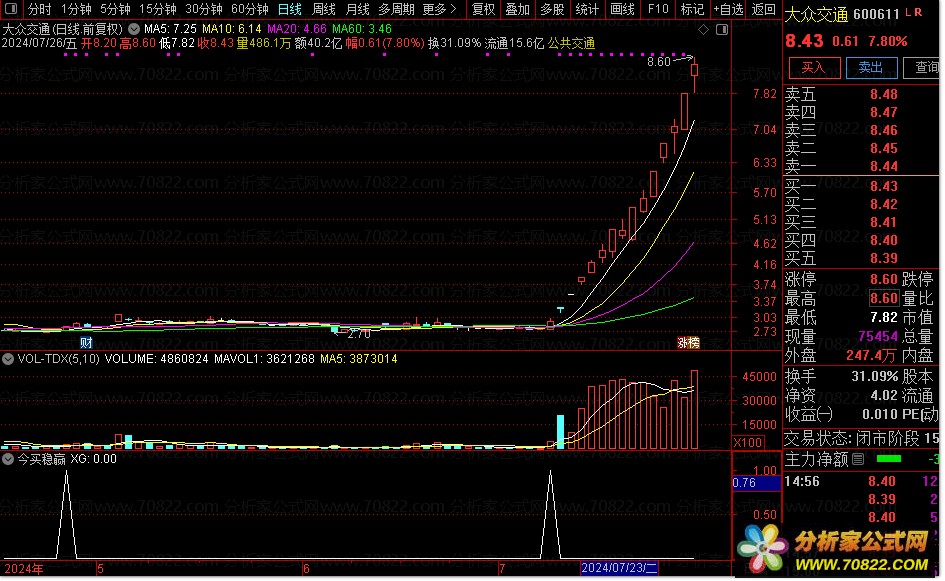Click the 涨停 value 8.60 in quote panel
Viewport: 945px width, 581px height.
884,279
